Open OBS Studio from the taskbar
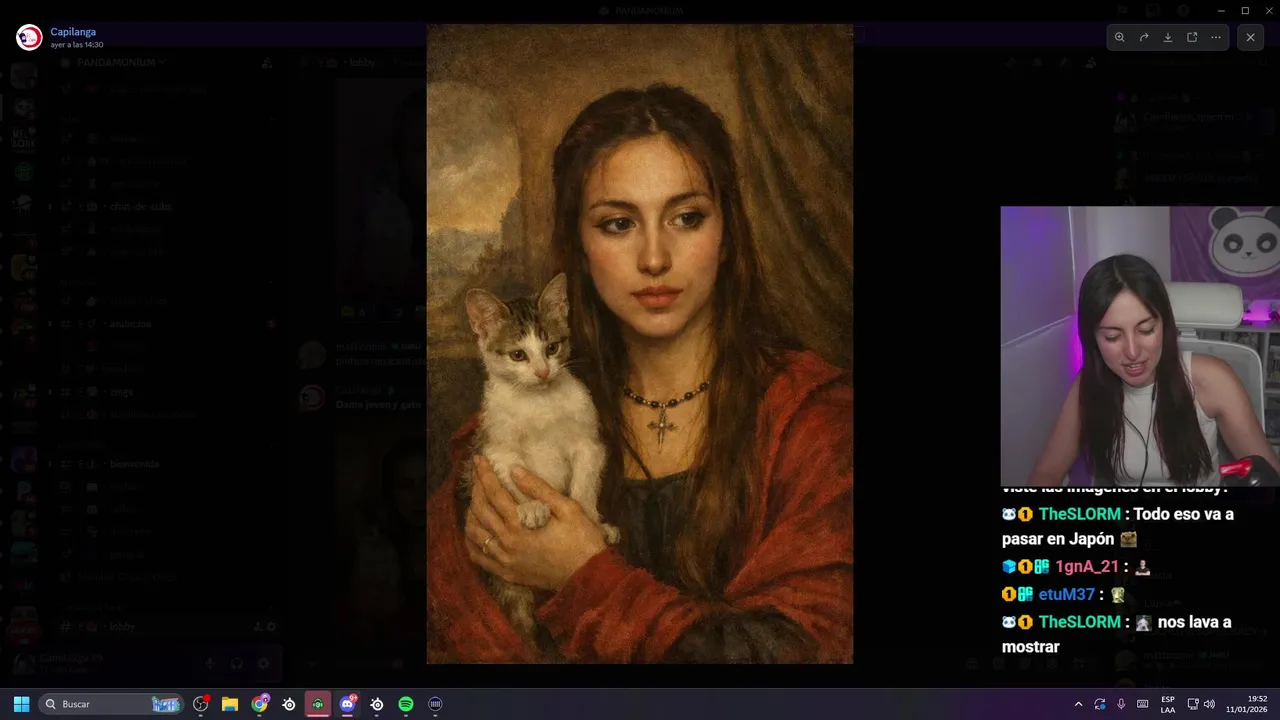 click(x=201, y=704)
